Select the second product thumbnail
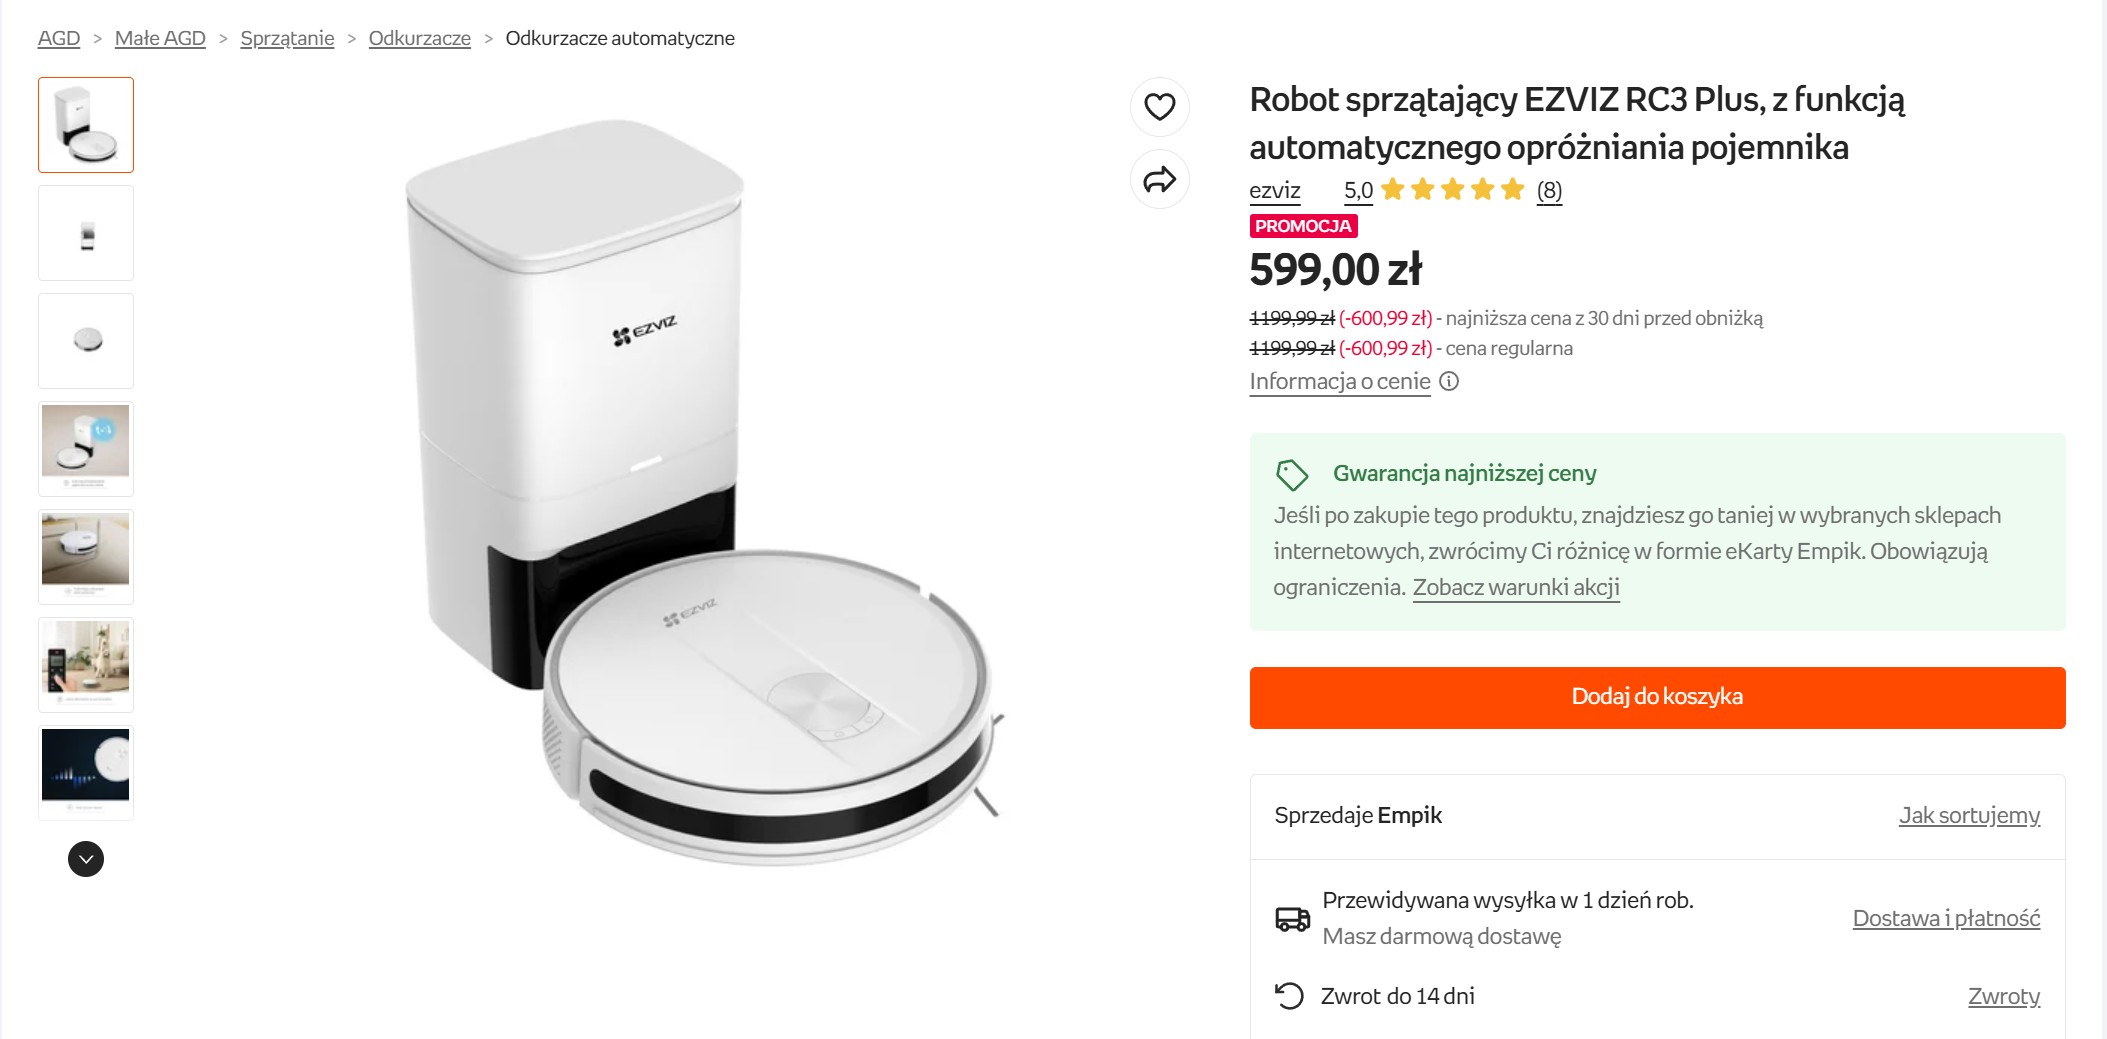Viewport: 2107px width, 1039px height. pyautogui.click(x=86, y=233)
